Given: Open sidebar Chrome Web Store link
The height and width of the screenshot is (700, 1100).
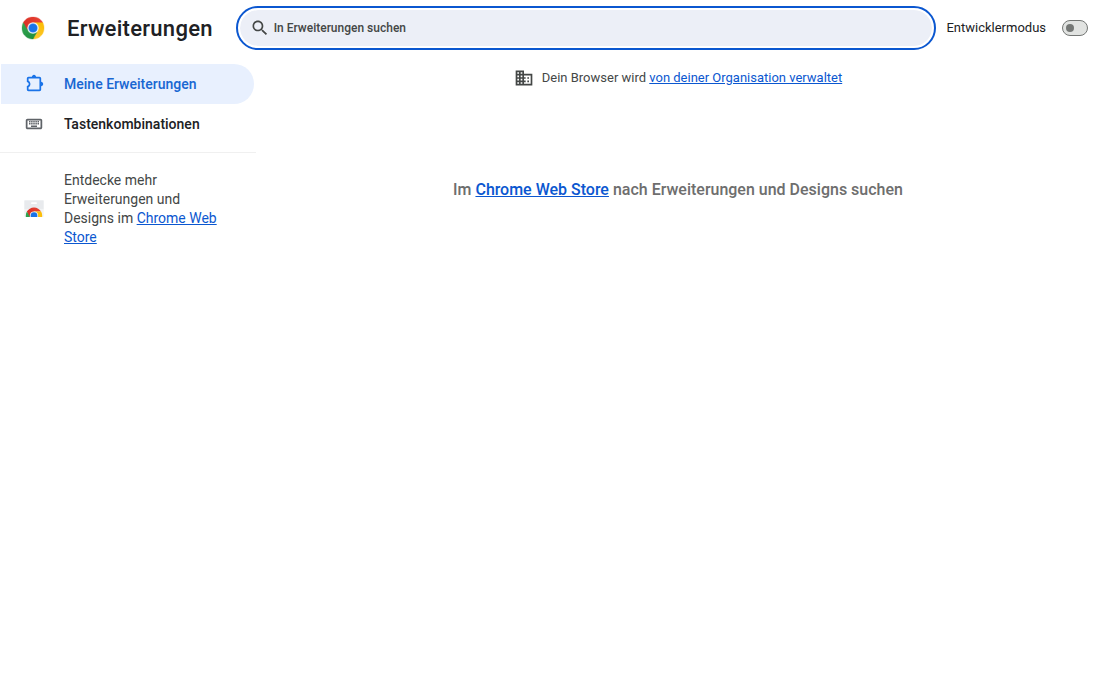Looking at the screenshot, I should (x=140, y=227).
